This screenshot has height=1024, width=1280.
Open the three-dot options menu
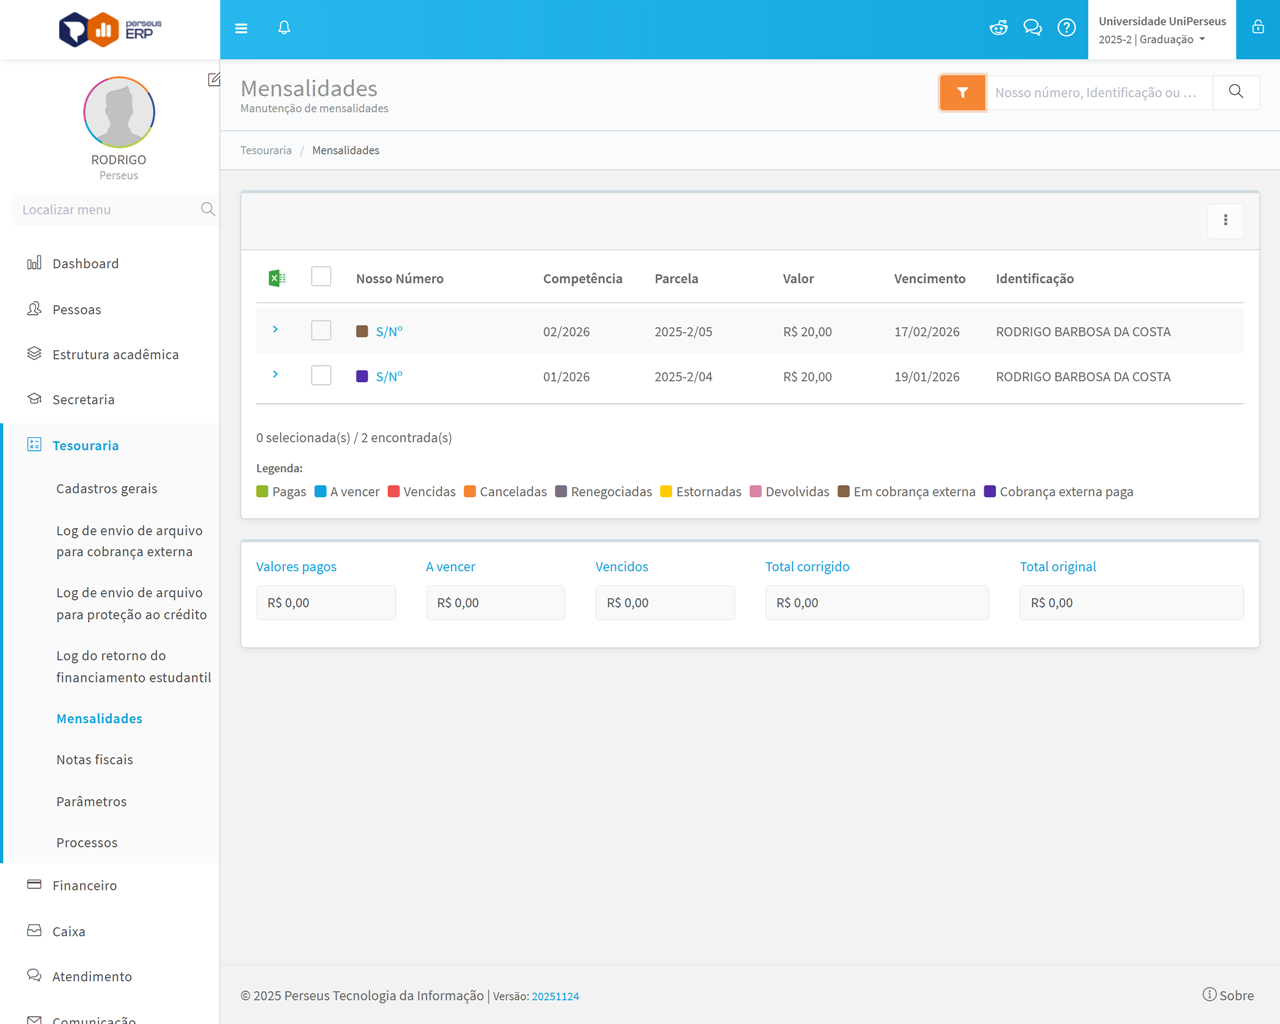1225,221
